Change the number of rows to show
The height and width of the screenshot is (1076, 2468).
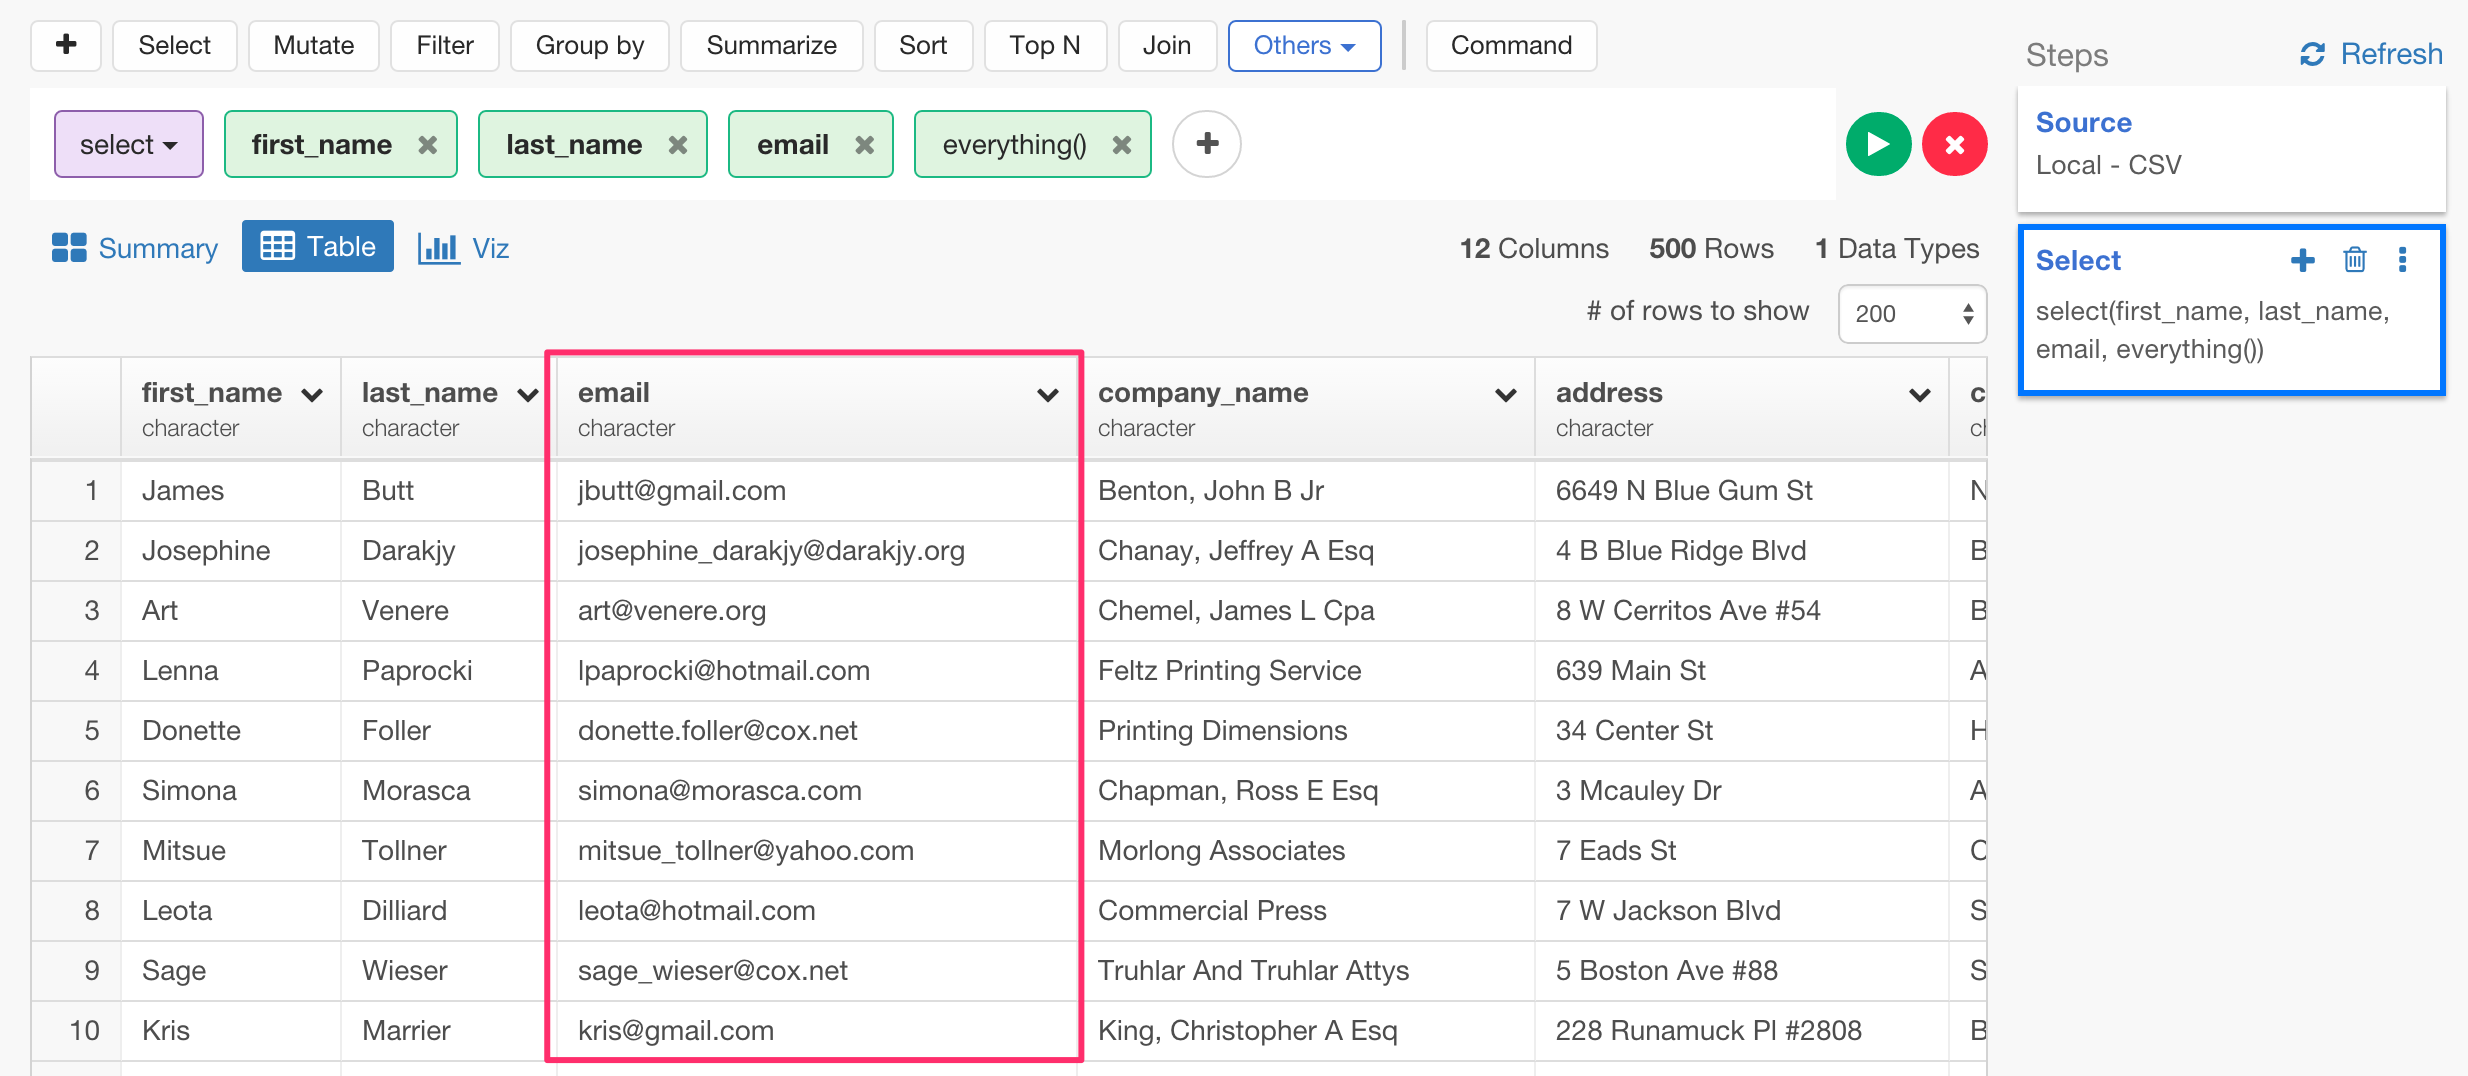coord(1912,313)
